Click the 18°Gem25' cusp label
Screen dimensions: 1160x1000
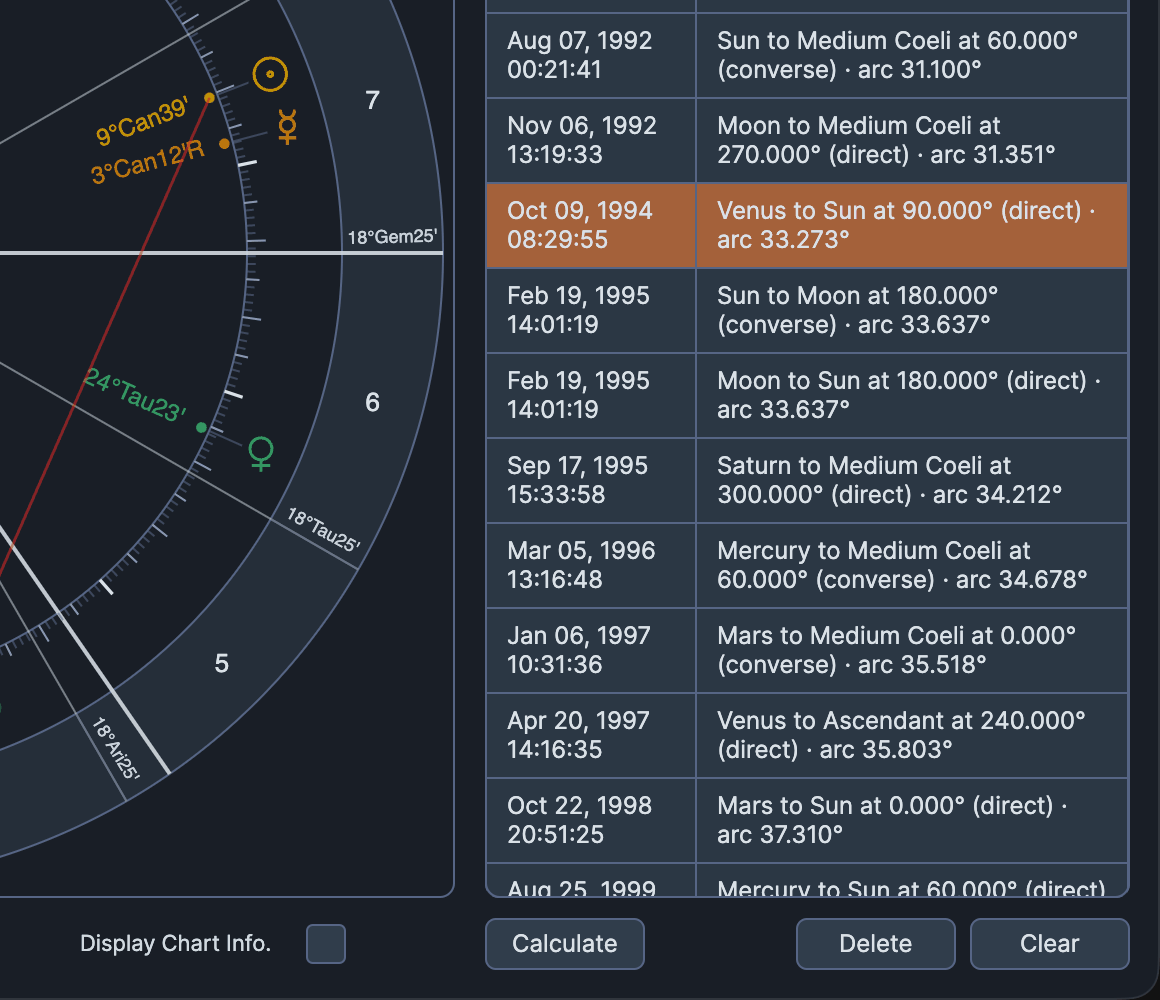(392, 237)
